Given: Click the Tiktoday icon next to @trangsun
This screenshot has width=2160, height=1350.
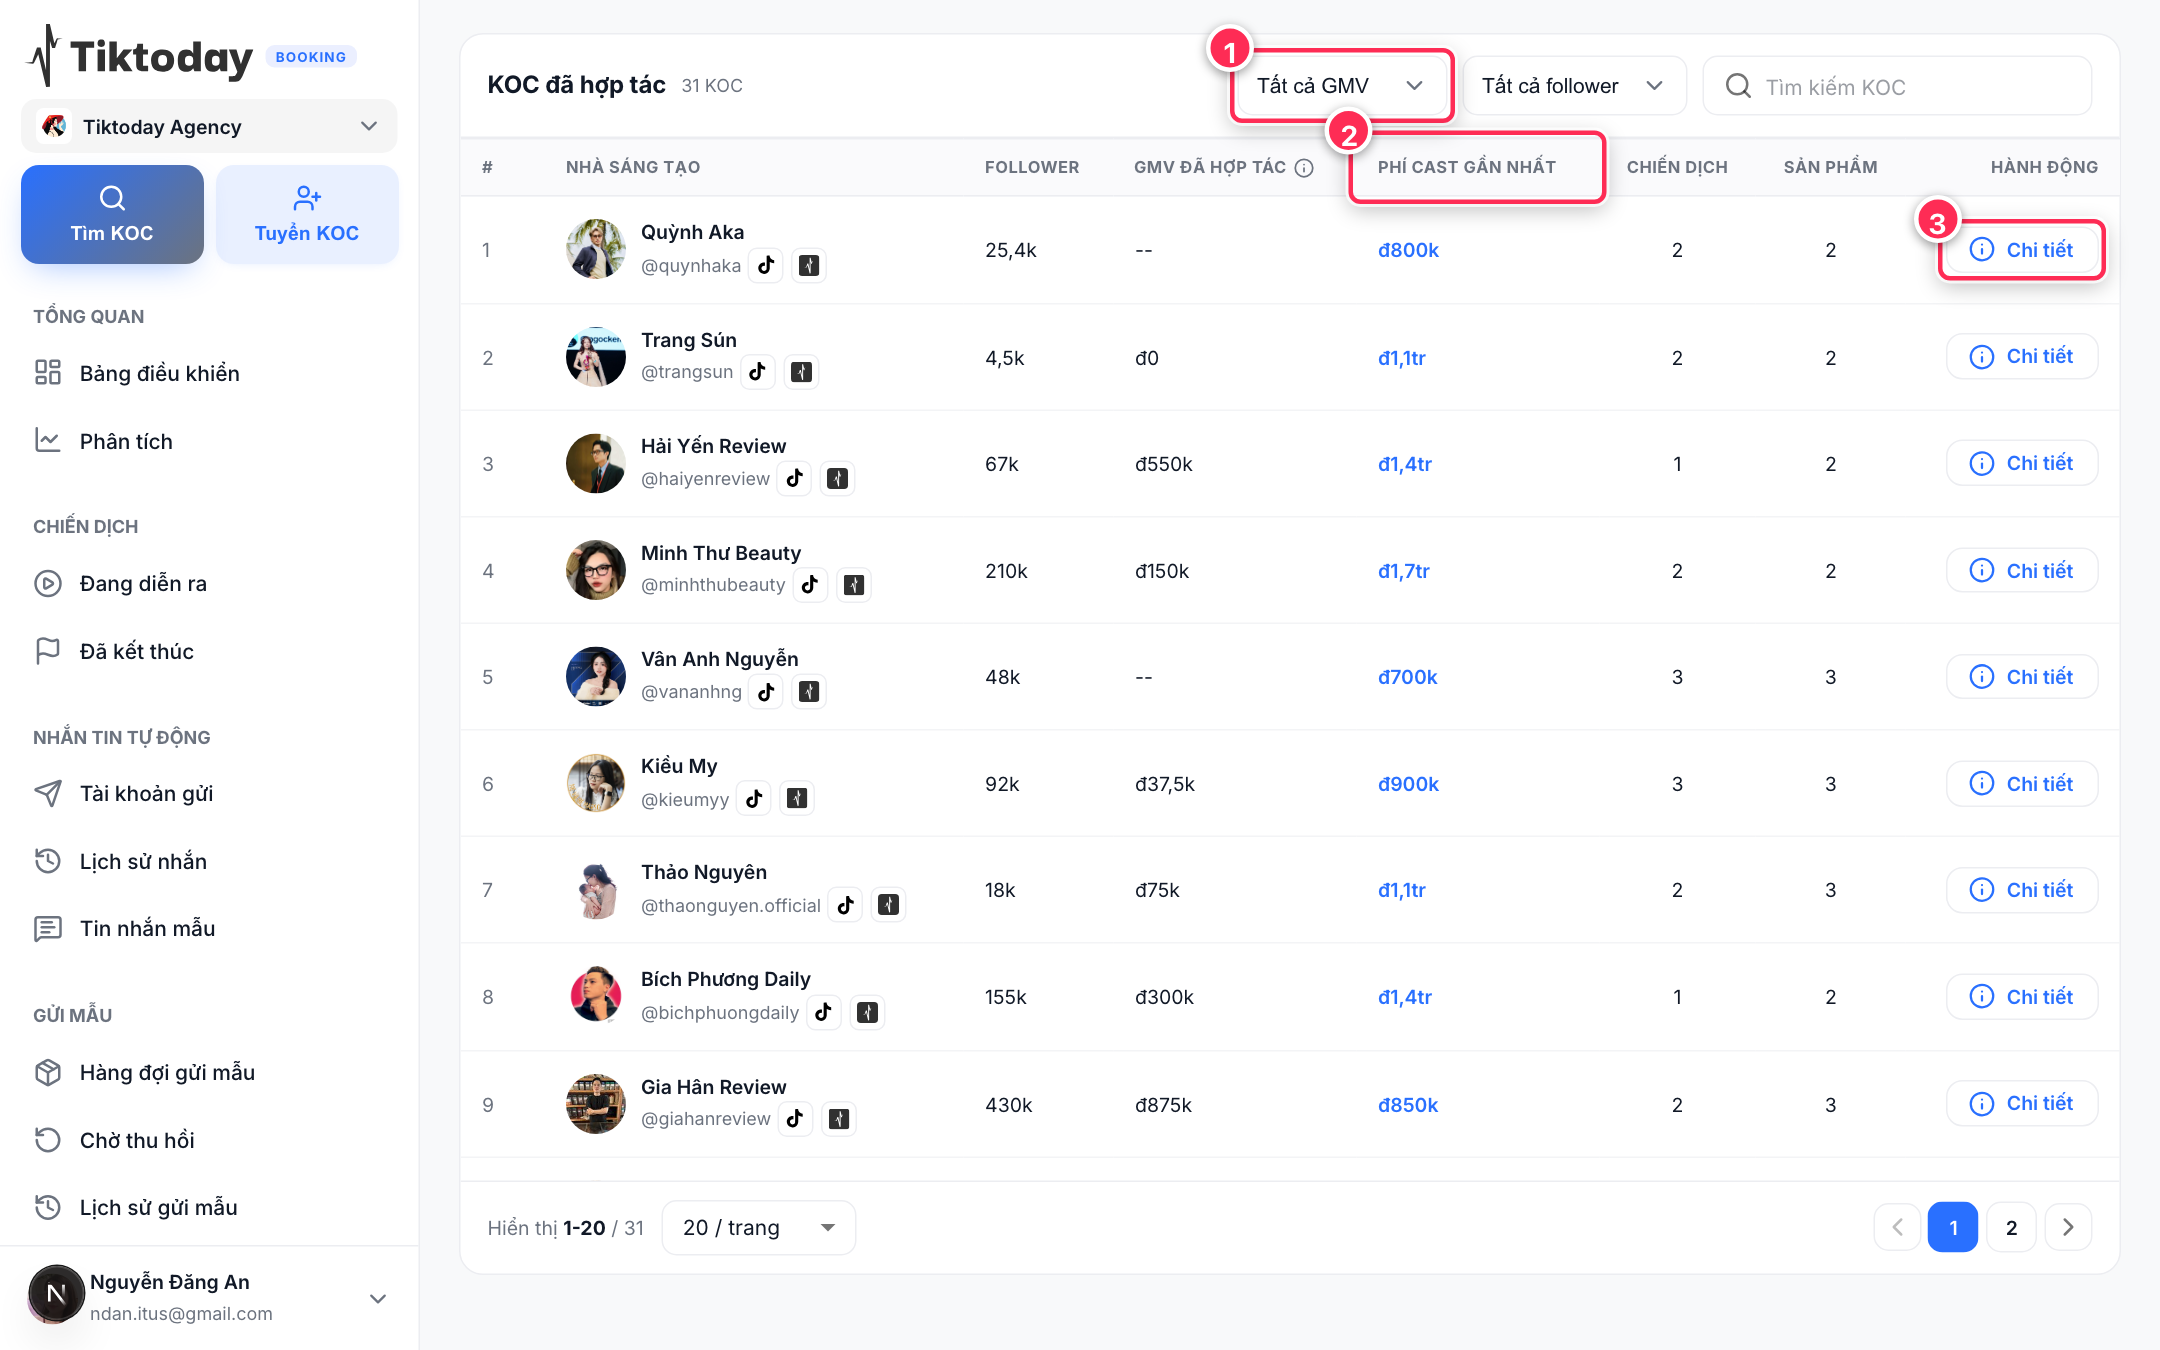Looking at the screenshot, I should click(x=801, y=372).
